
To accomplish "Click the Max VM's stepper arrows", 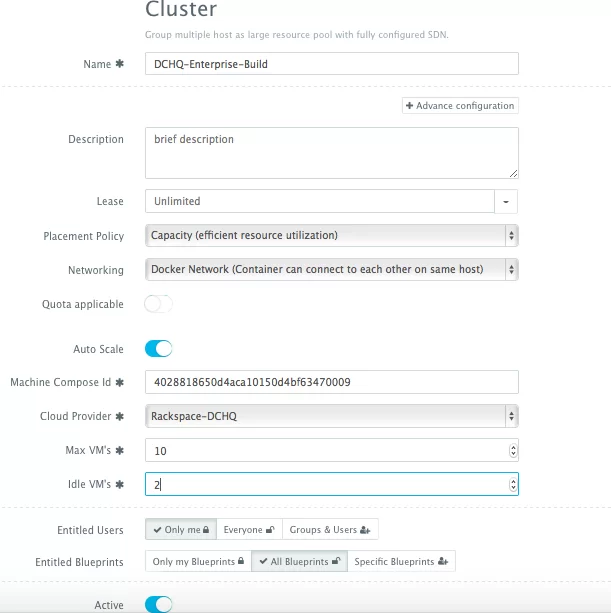I will 513,450.
